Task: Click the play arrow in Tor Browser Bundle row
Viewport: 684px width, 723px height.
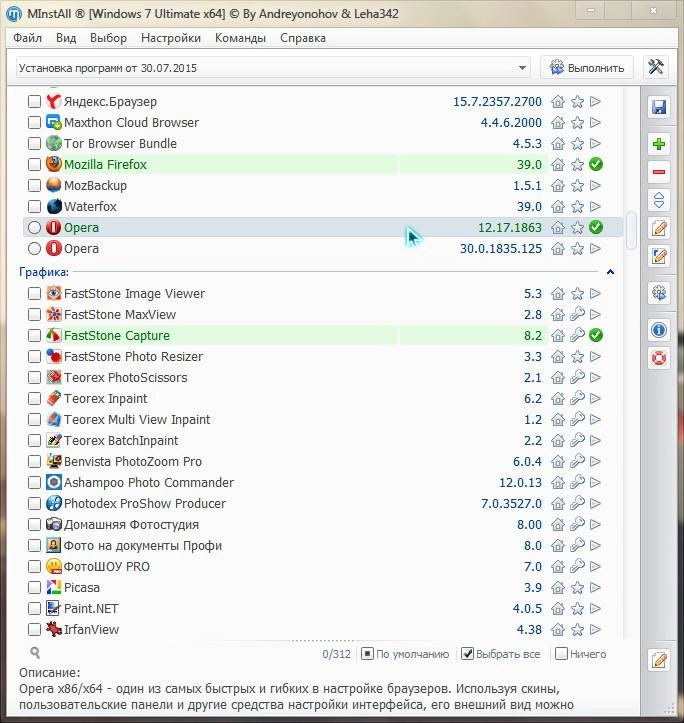Action: pos(595,143)
